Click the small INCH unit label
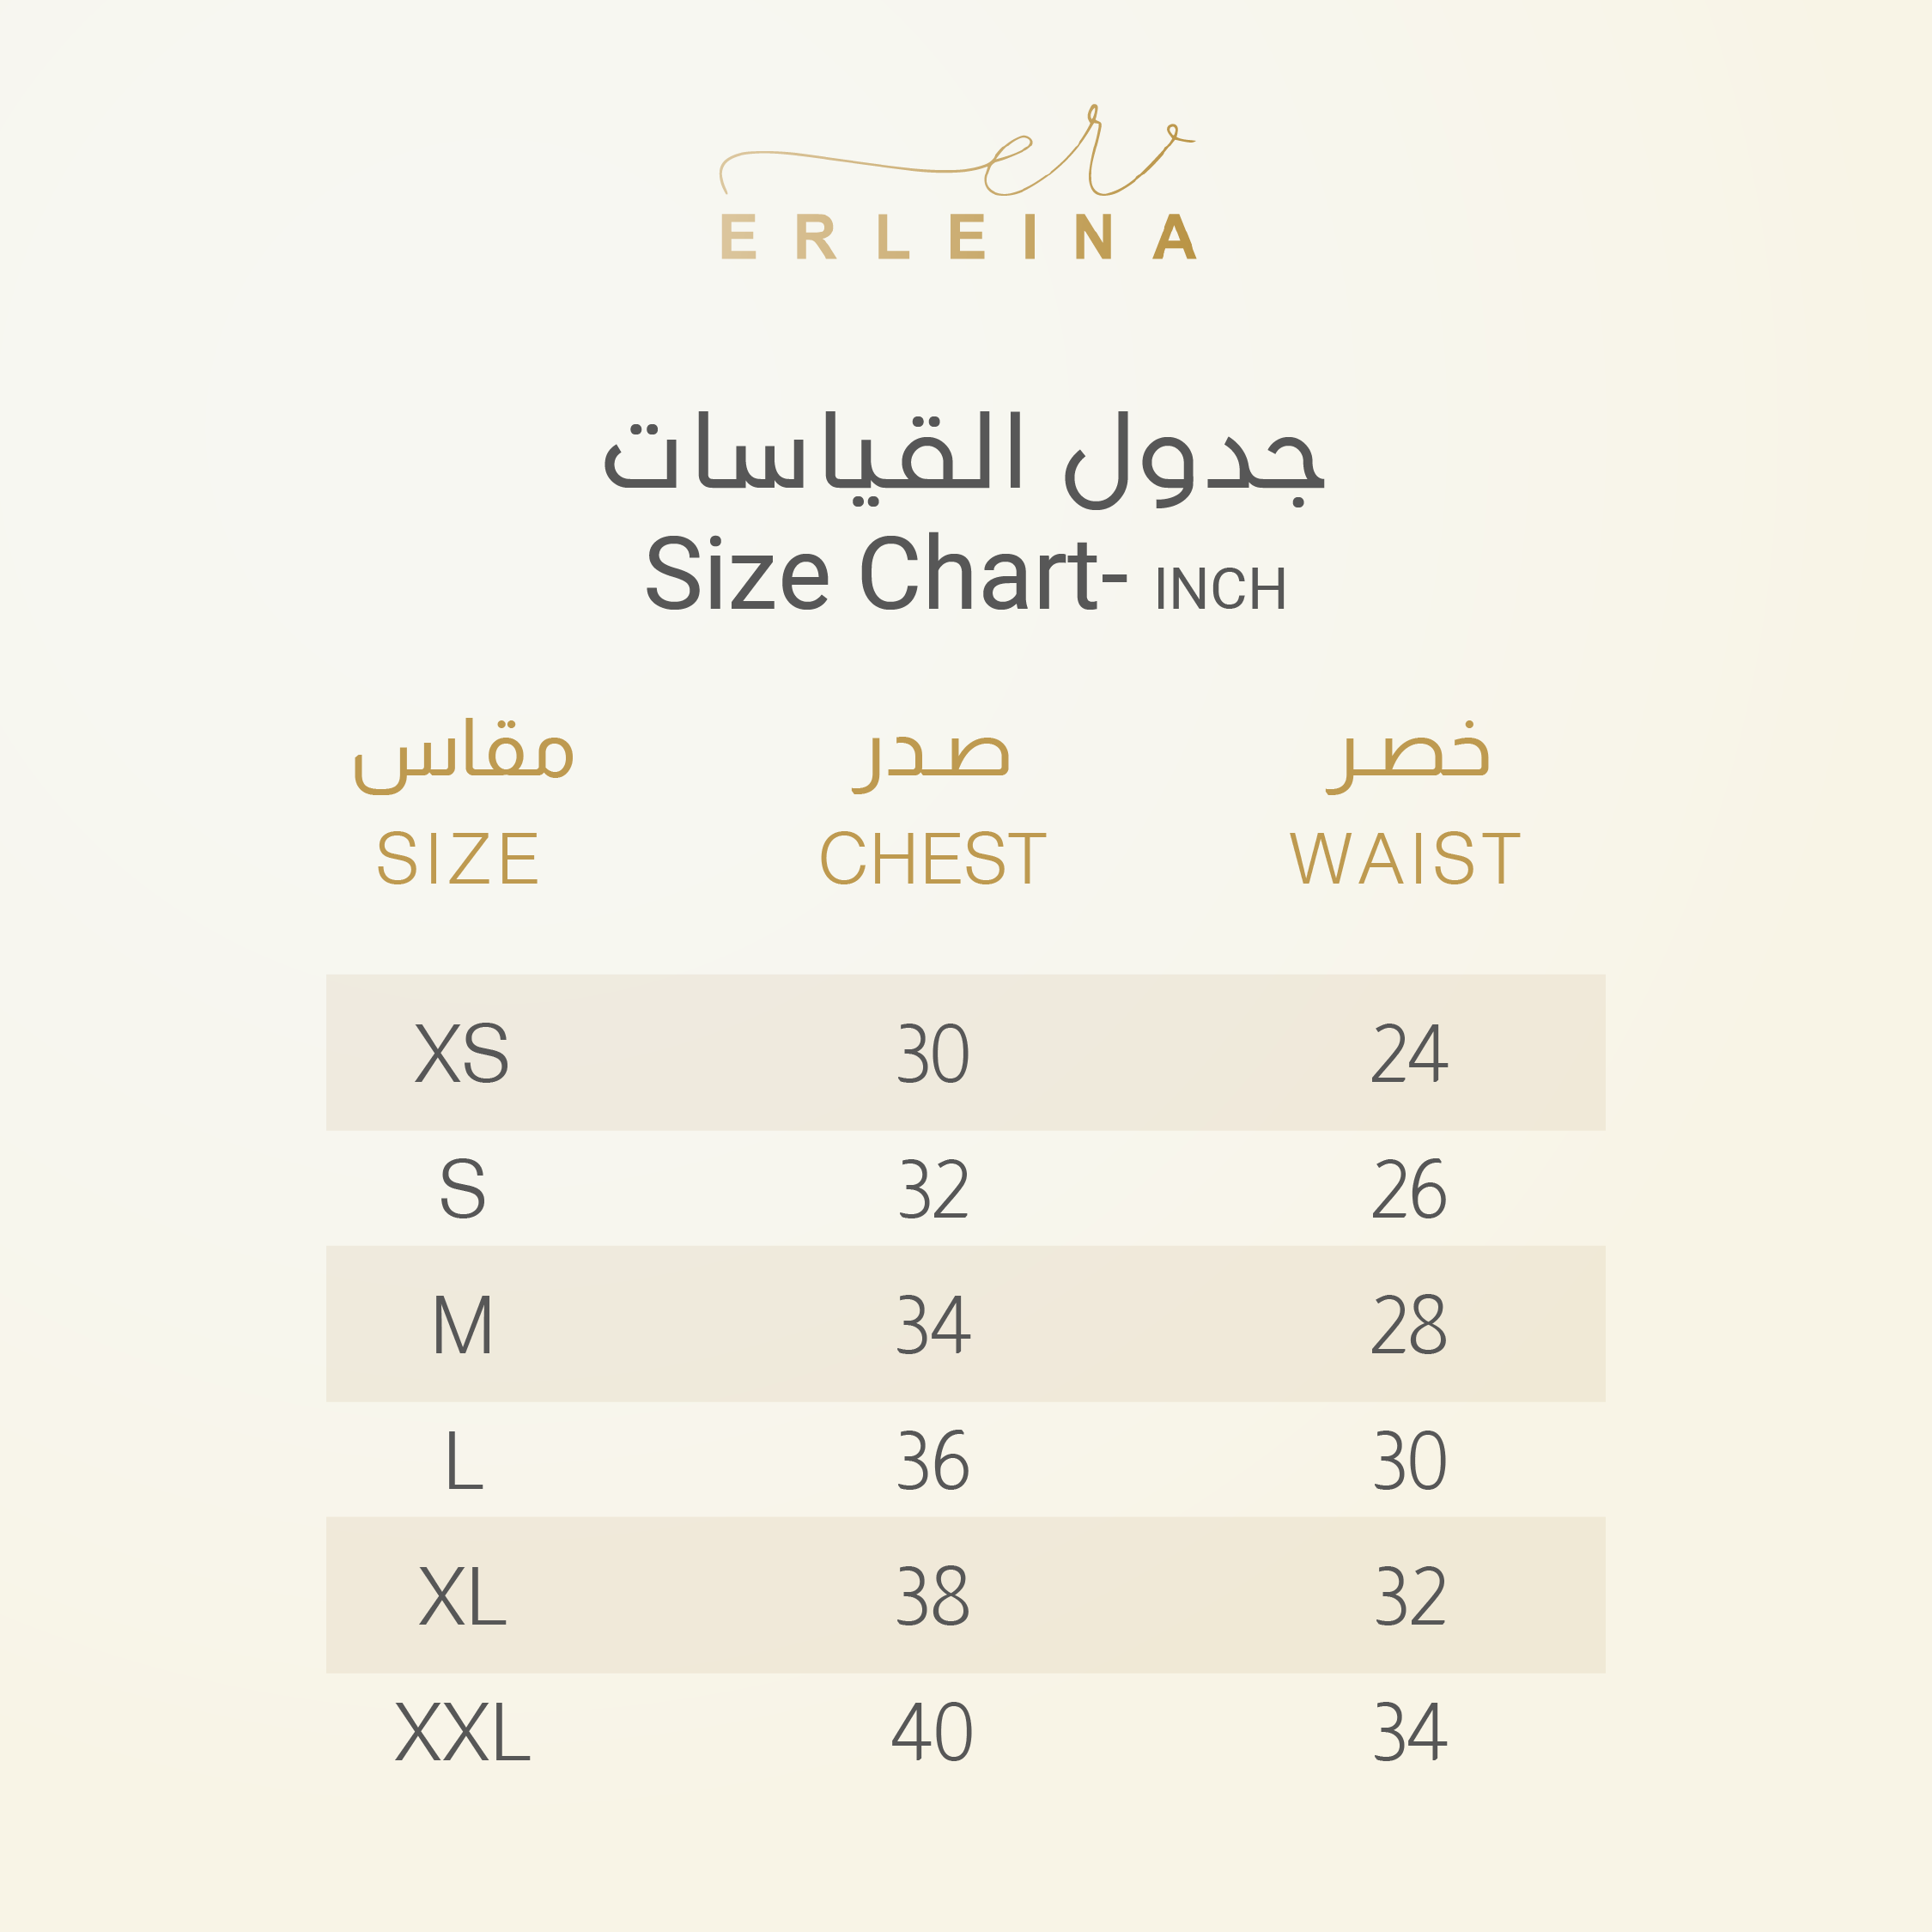The height and width of the screenshot is (1932, 1932). pyautogui.click(x=1220, y=590)
